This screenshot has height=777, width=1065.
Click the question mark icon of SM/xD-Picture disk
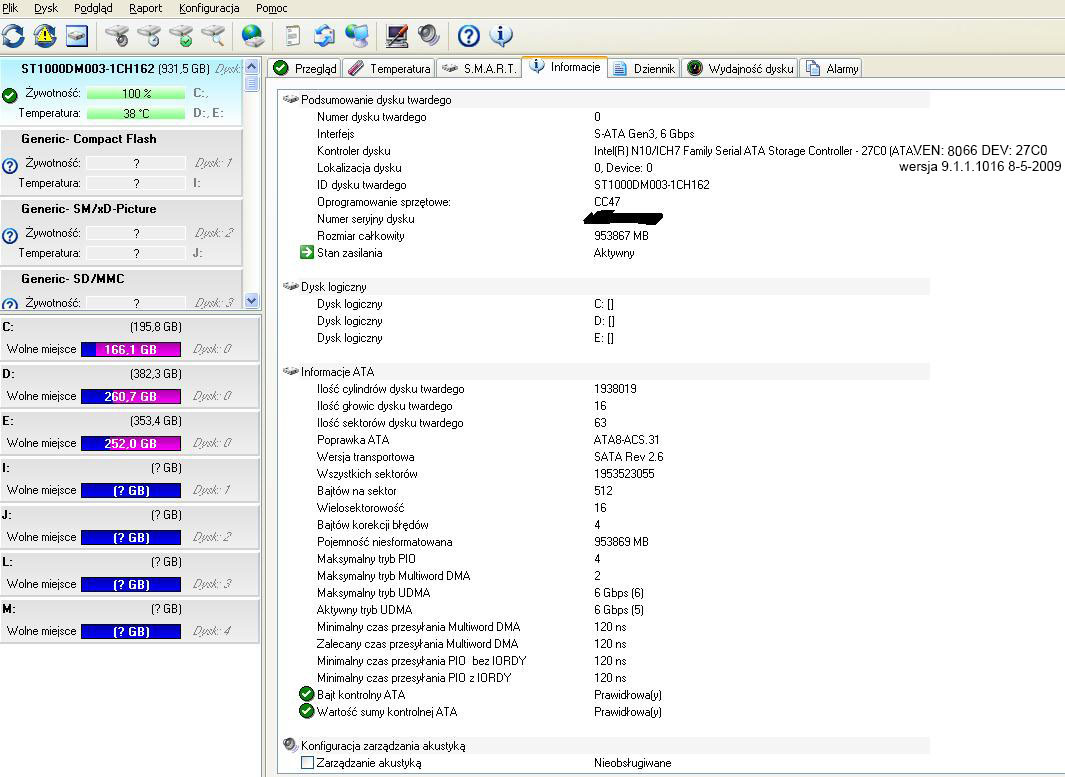pos(10,236)
